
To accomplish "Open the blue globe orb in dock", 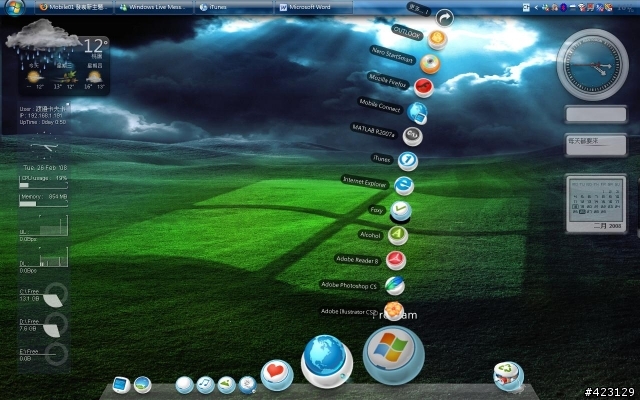I will coord(327,361).
